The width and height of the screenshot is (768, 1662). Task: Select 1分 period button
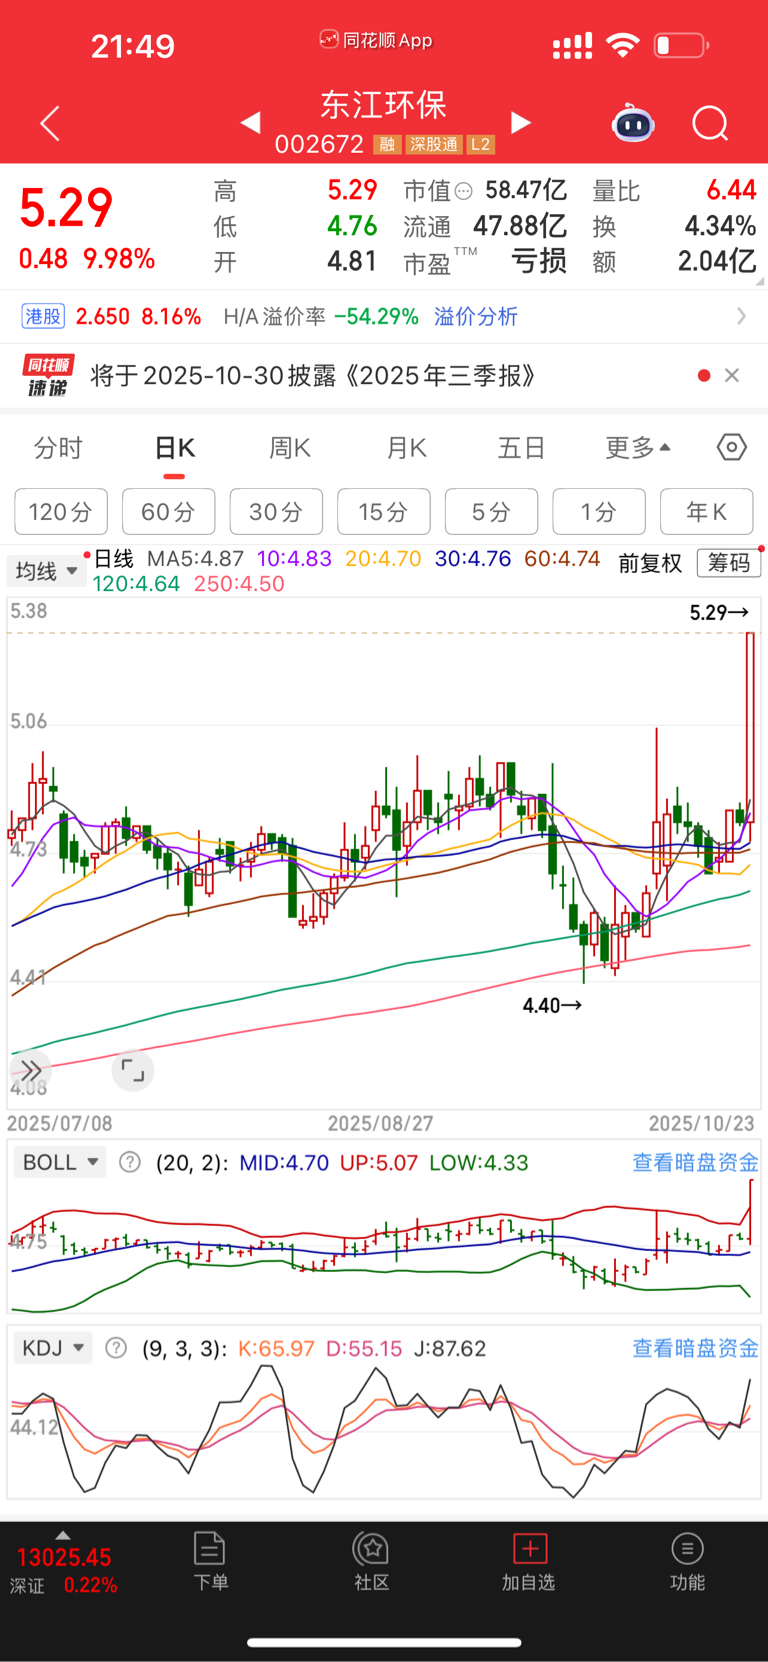point(599,512)
